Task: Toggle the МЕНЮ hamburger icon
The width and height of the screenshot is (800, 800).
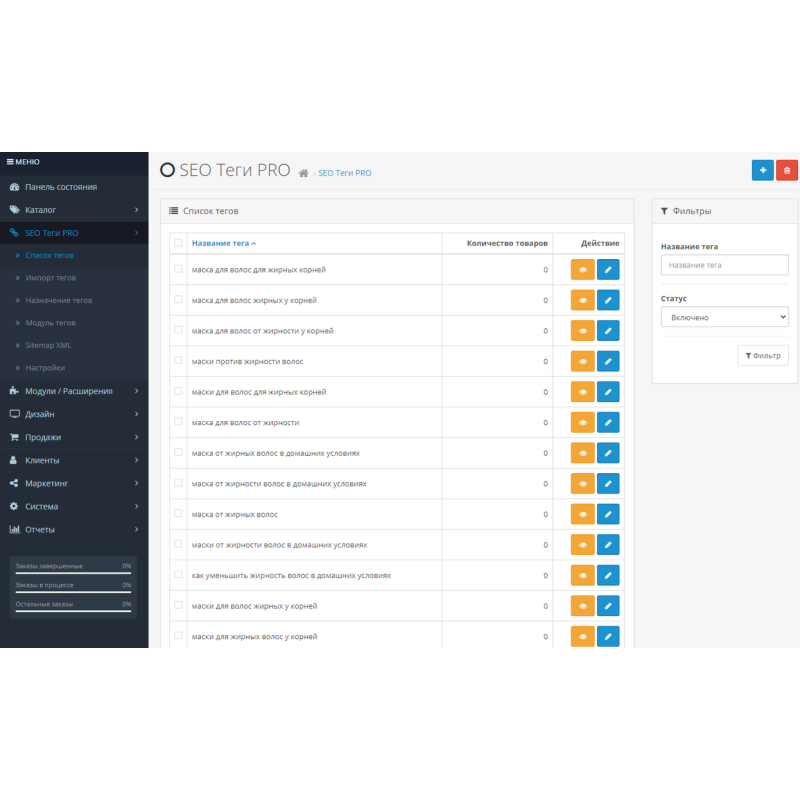Action: [x=10, y=161]
